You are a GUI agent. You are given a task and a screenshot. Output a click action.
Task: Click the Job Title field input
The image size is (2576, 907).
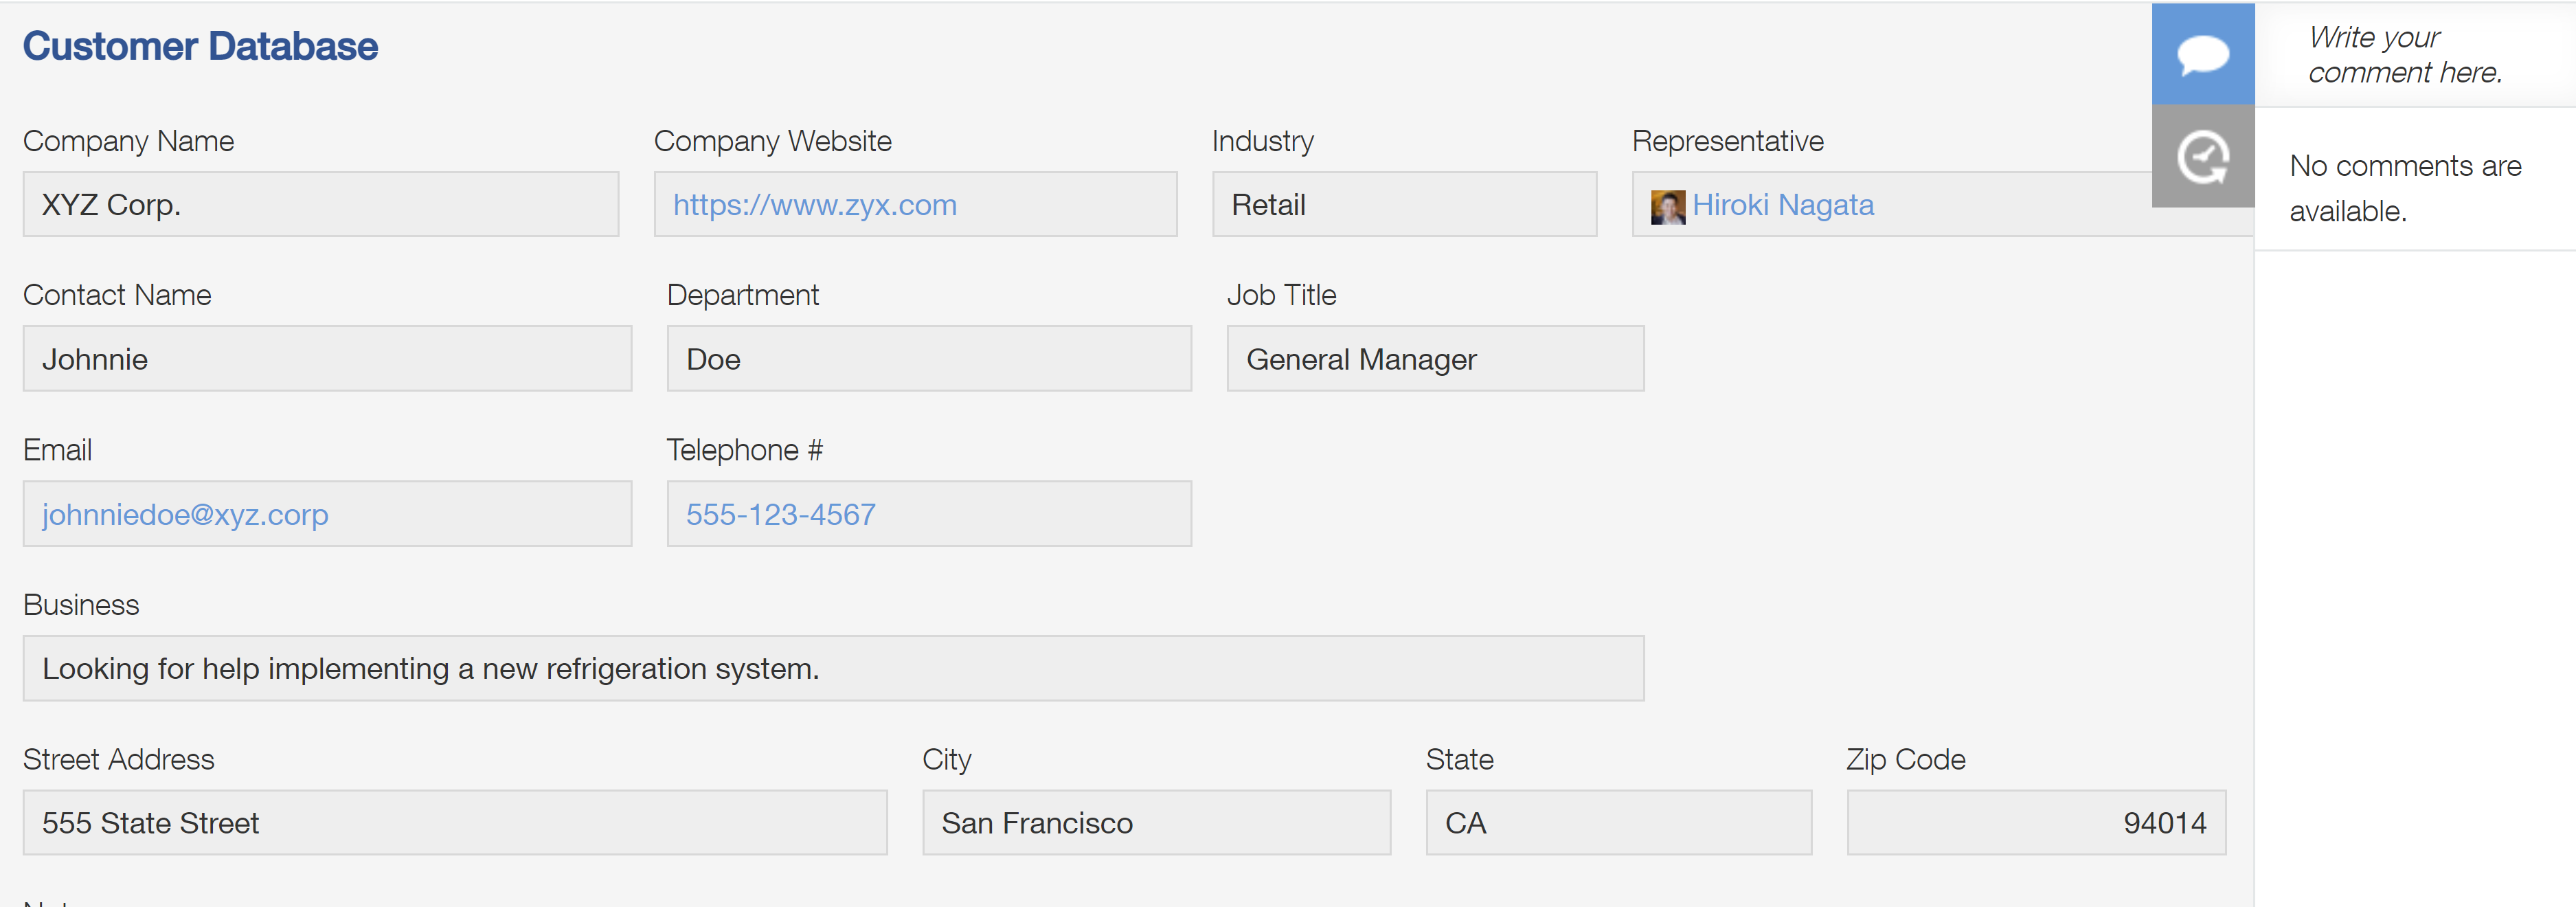point(1432,358)
